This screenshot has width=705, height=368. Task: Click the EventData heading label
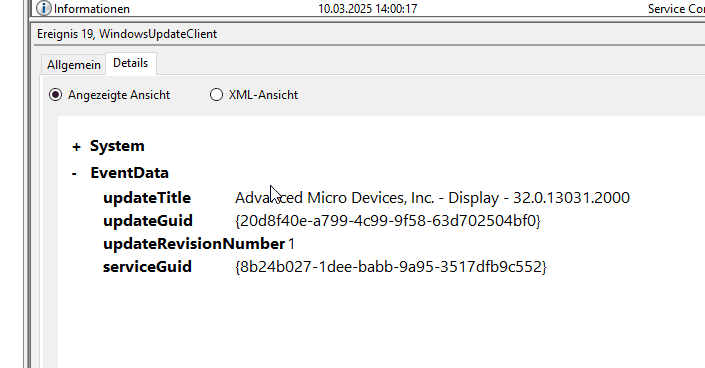[x=129, y=173]
